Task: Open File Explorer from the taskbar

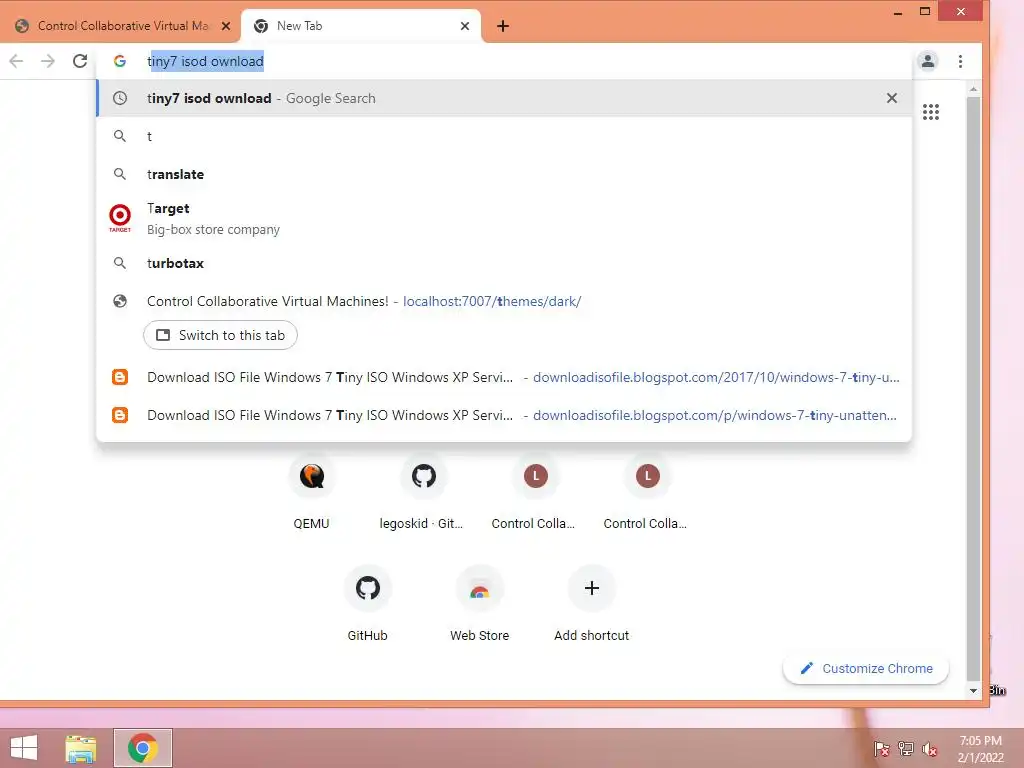Action: 81,748
